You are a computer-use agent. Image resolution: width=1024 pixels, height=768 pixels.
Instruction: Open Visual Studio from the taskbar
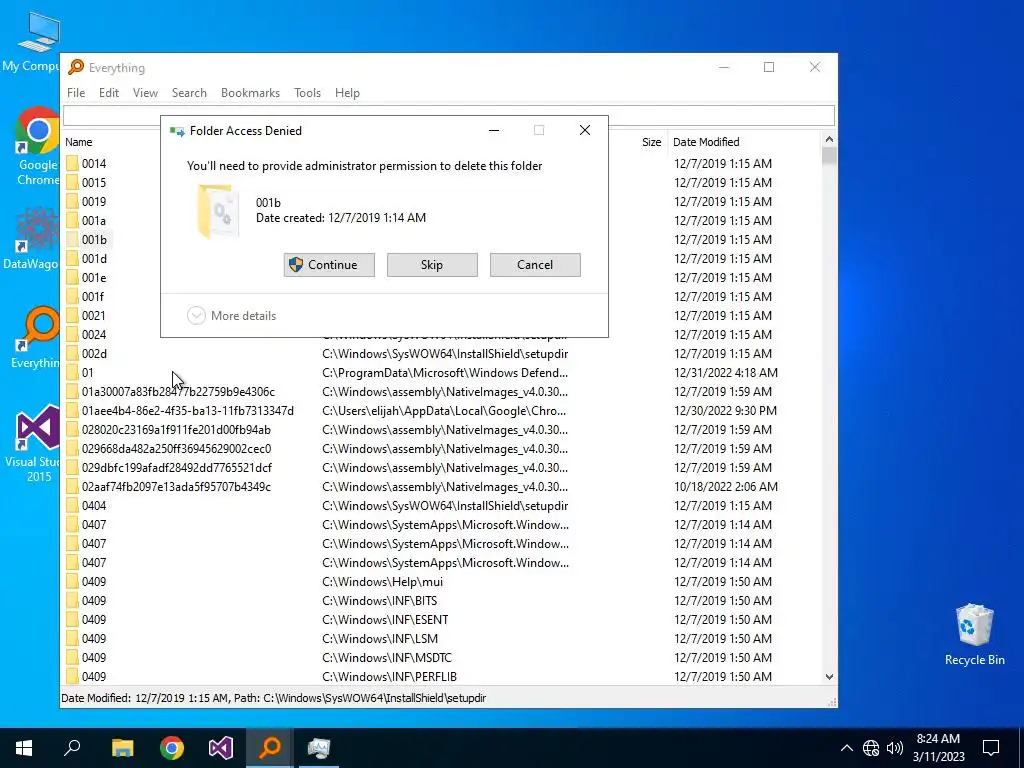221,747
